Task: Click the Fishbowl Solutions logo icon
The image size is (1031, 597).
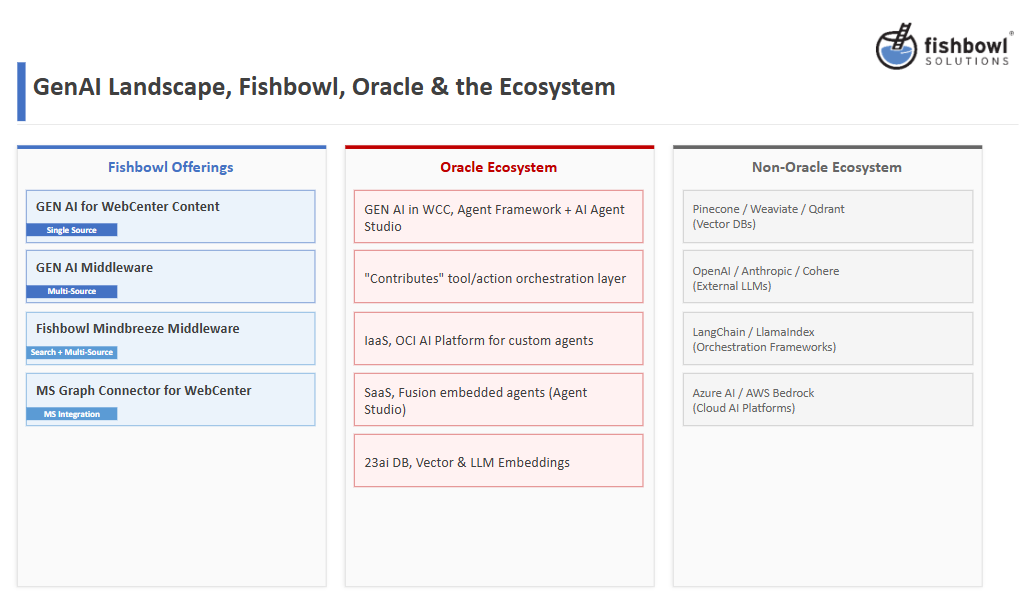Action: 896,47
